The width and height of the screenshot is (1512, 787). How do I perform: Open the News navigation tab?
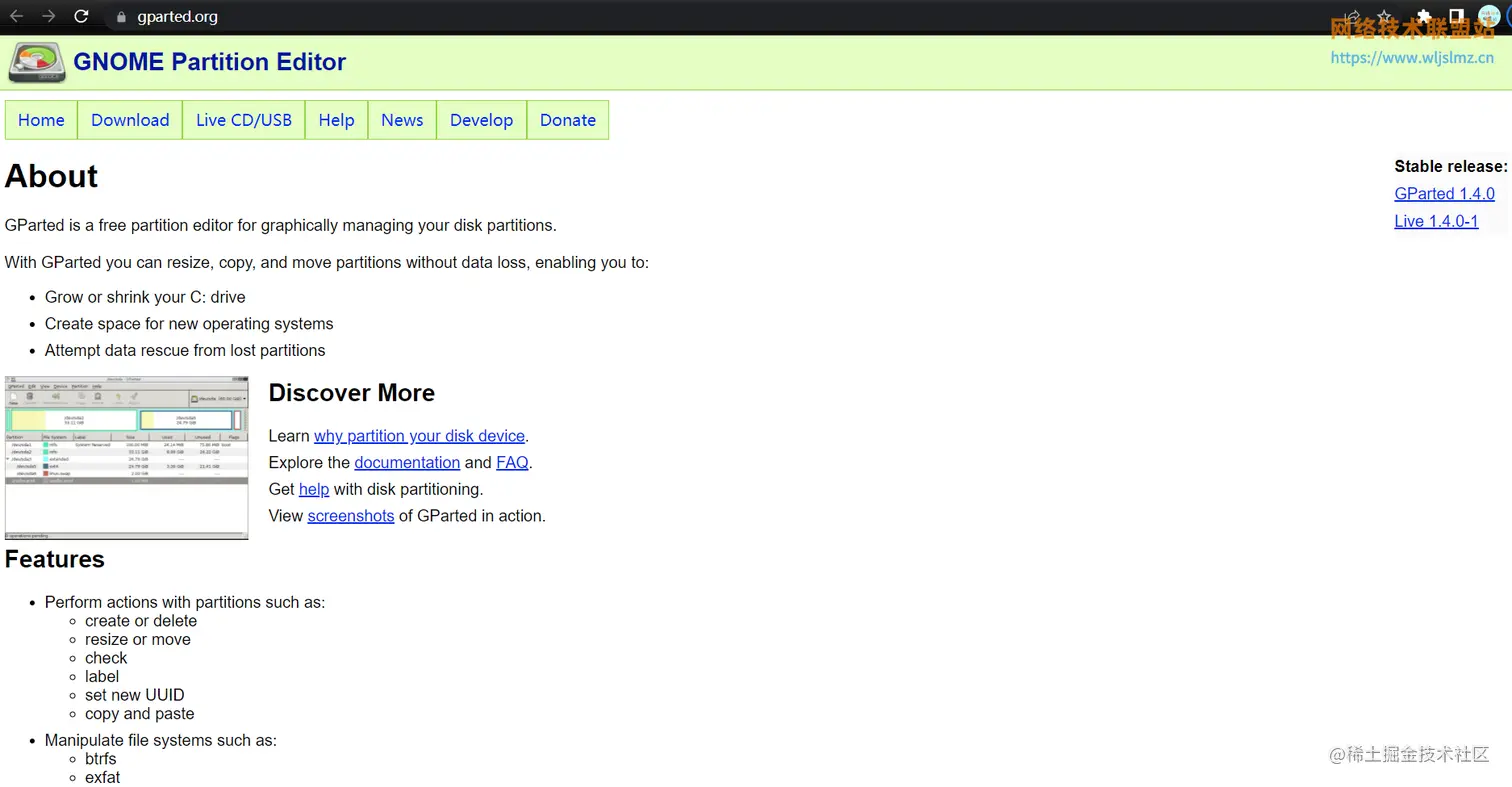coord(402,120)
